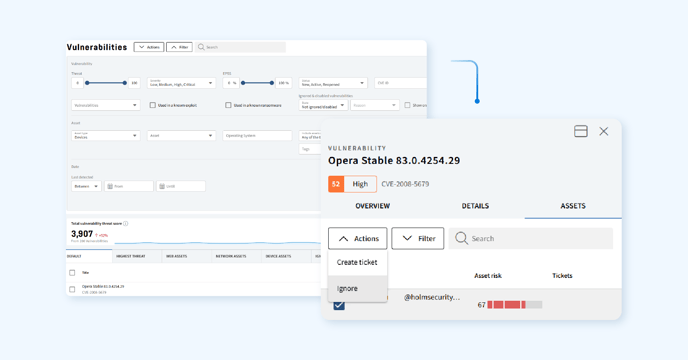Click the info icon beside Total vulnerability threat score
Viewport: 688px width, 360px height.
click(x=125, y=223)
